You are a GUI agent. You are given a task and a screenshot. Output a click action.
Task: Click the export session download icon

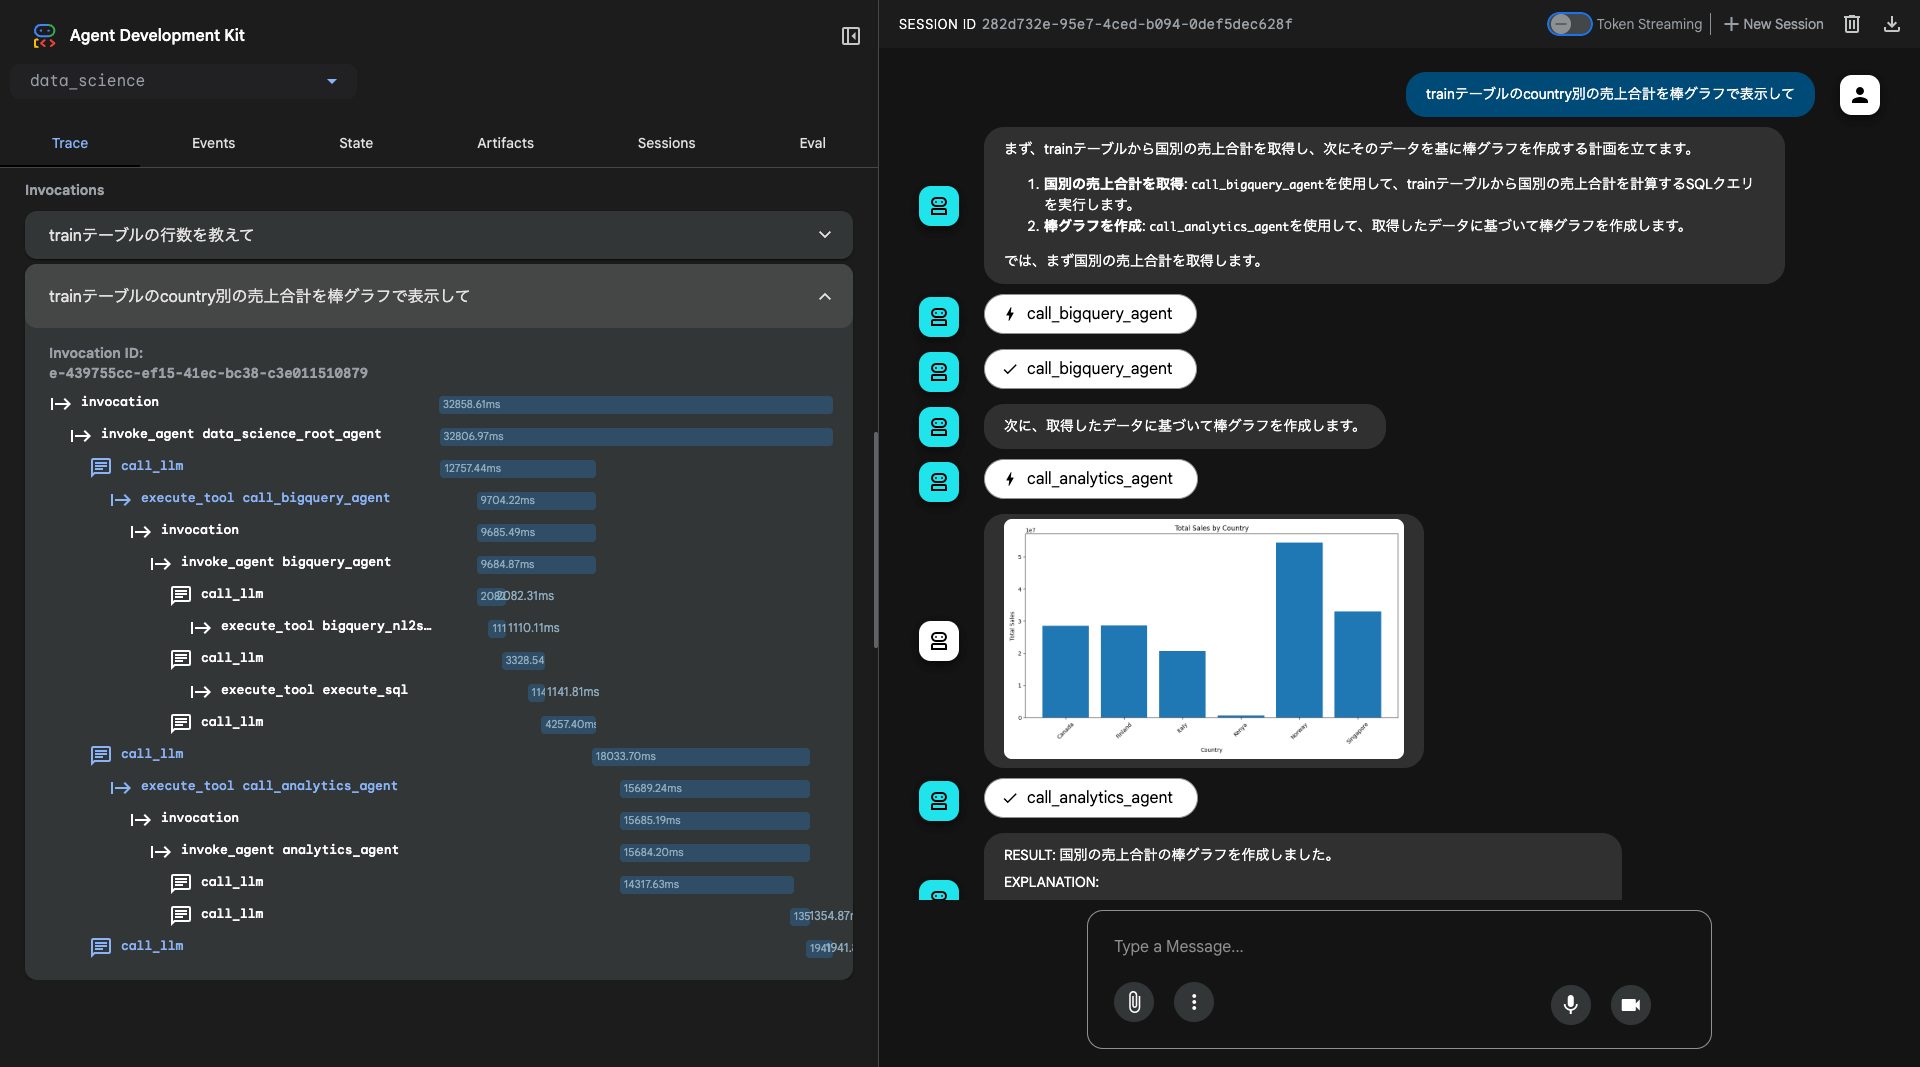point(1891,24)
